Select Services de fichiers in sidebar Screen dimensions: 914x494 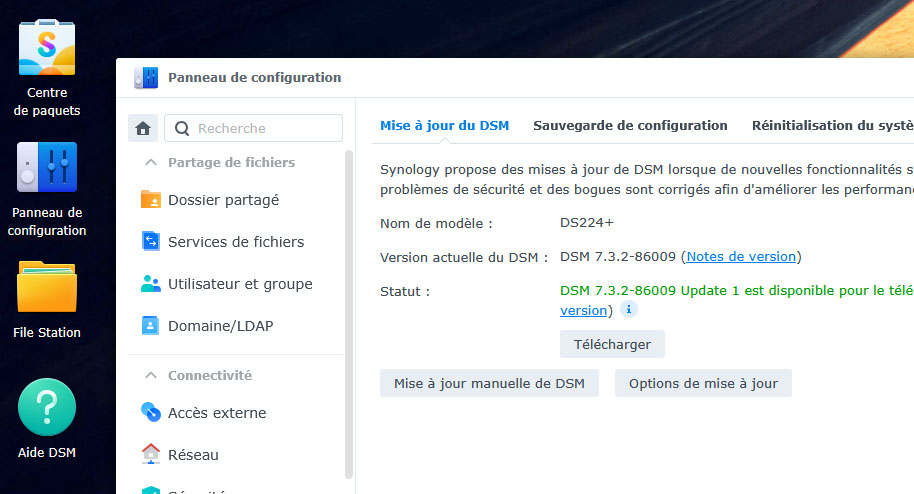click(235, 242)
